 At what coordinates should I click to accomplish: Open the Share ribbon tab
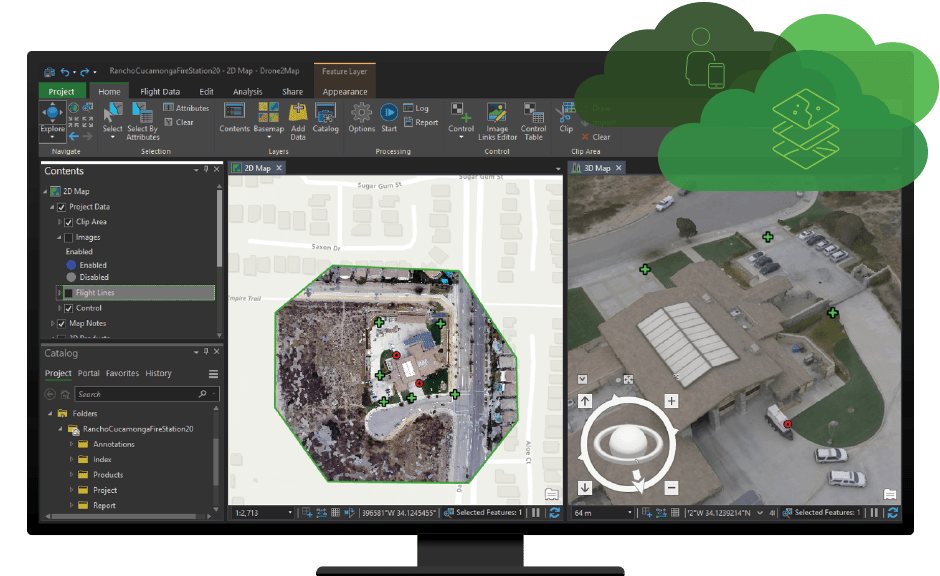[293, 91]
